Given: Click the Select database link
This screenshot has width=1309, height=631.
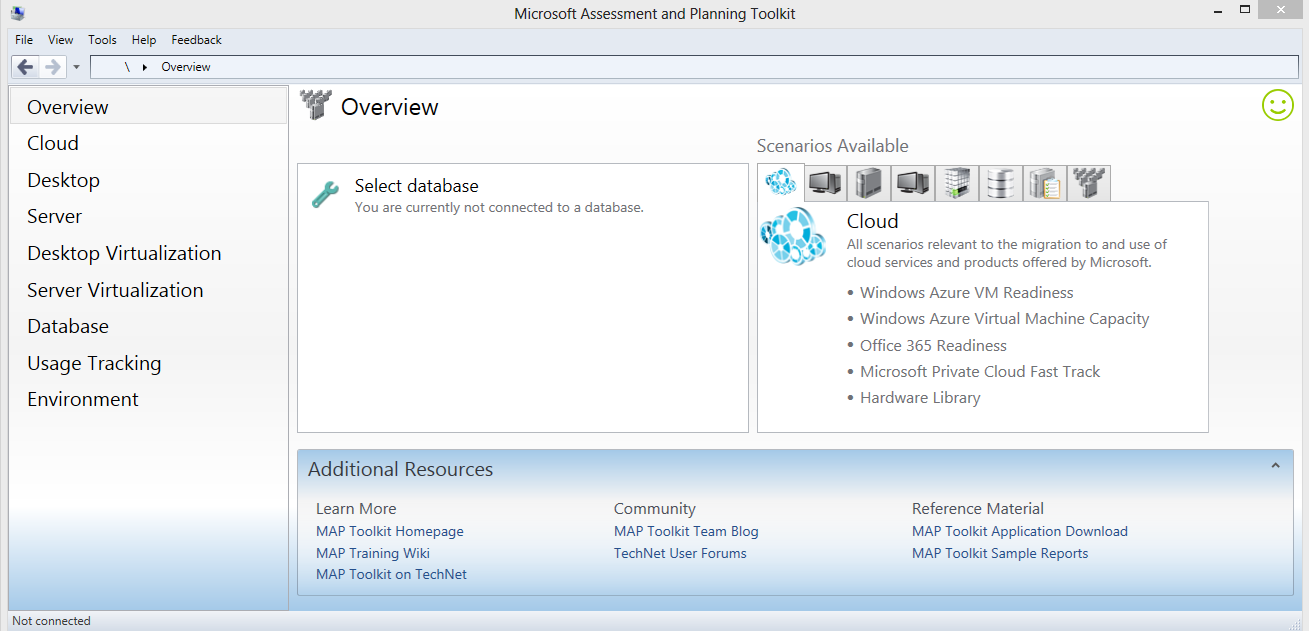Looking at the screenshot, I should 416,186.
